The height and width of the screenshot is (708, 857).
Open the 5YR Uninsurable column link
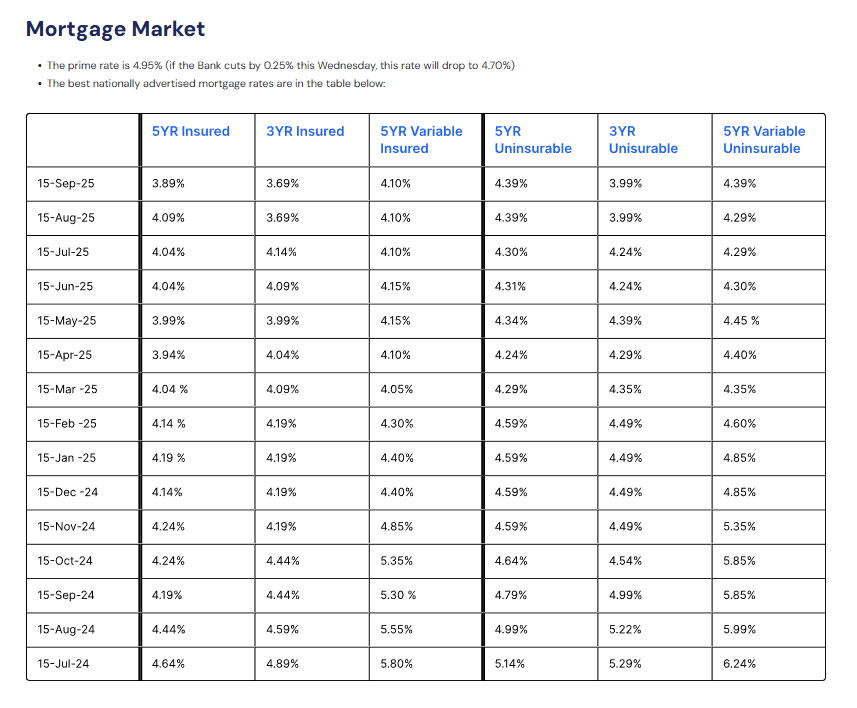[533, 140]
